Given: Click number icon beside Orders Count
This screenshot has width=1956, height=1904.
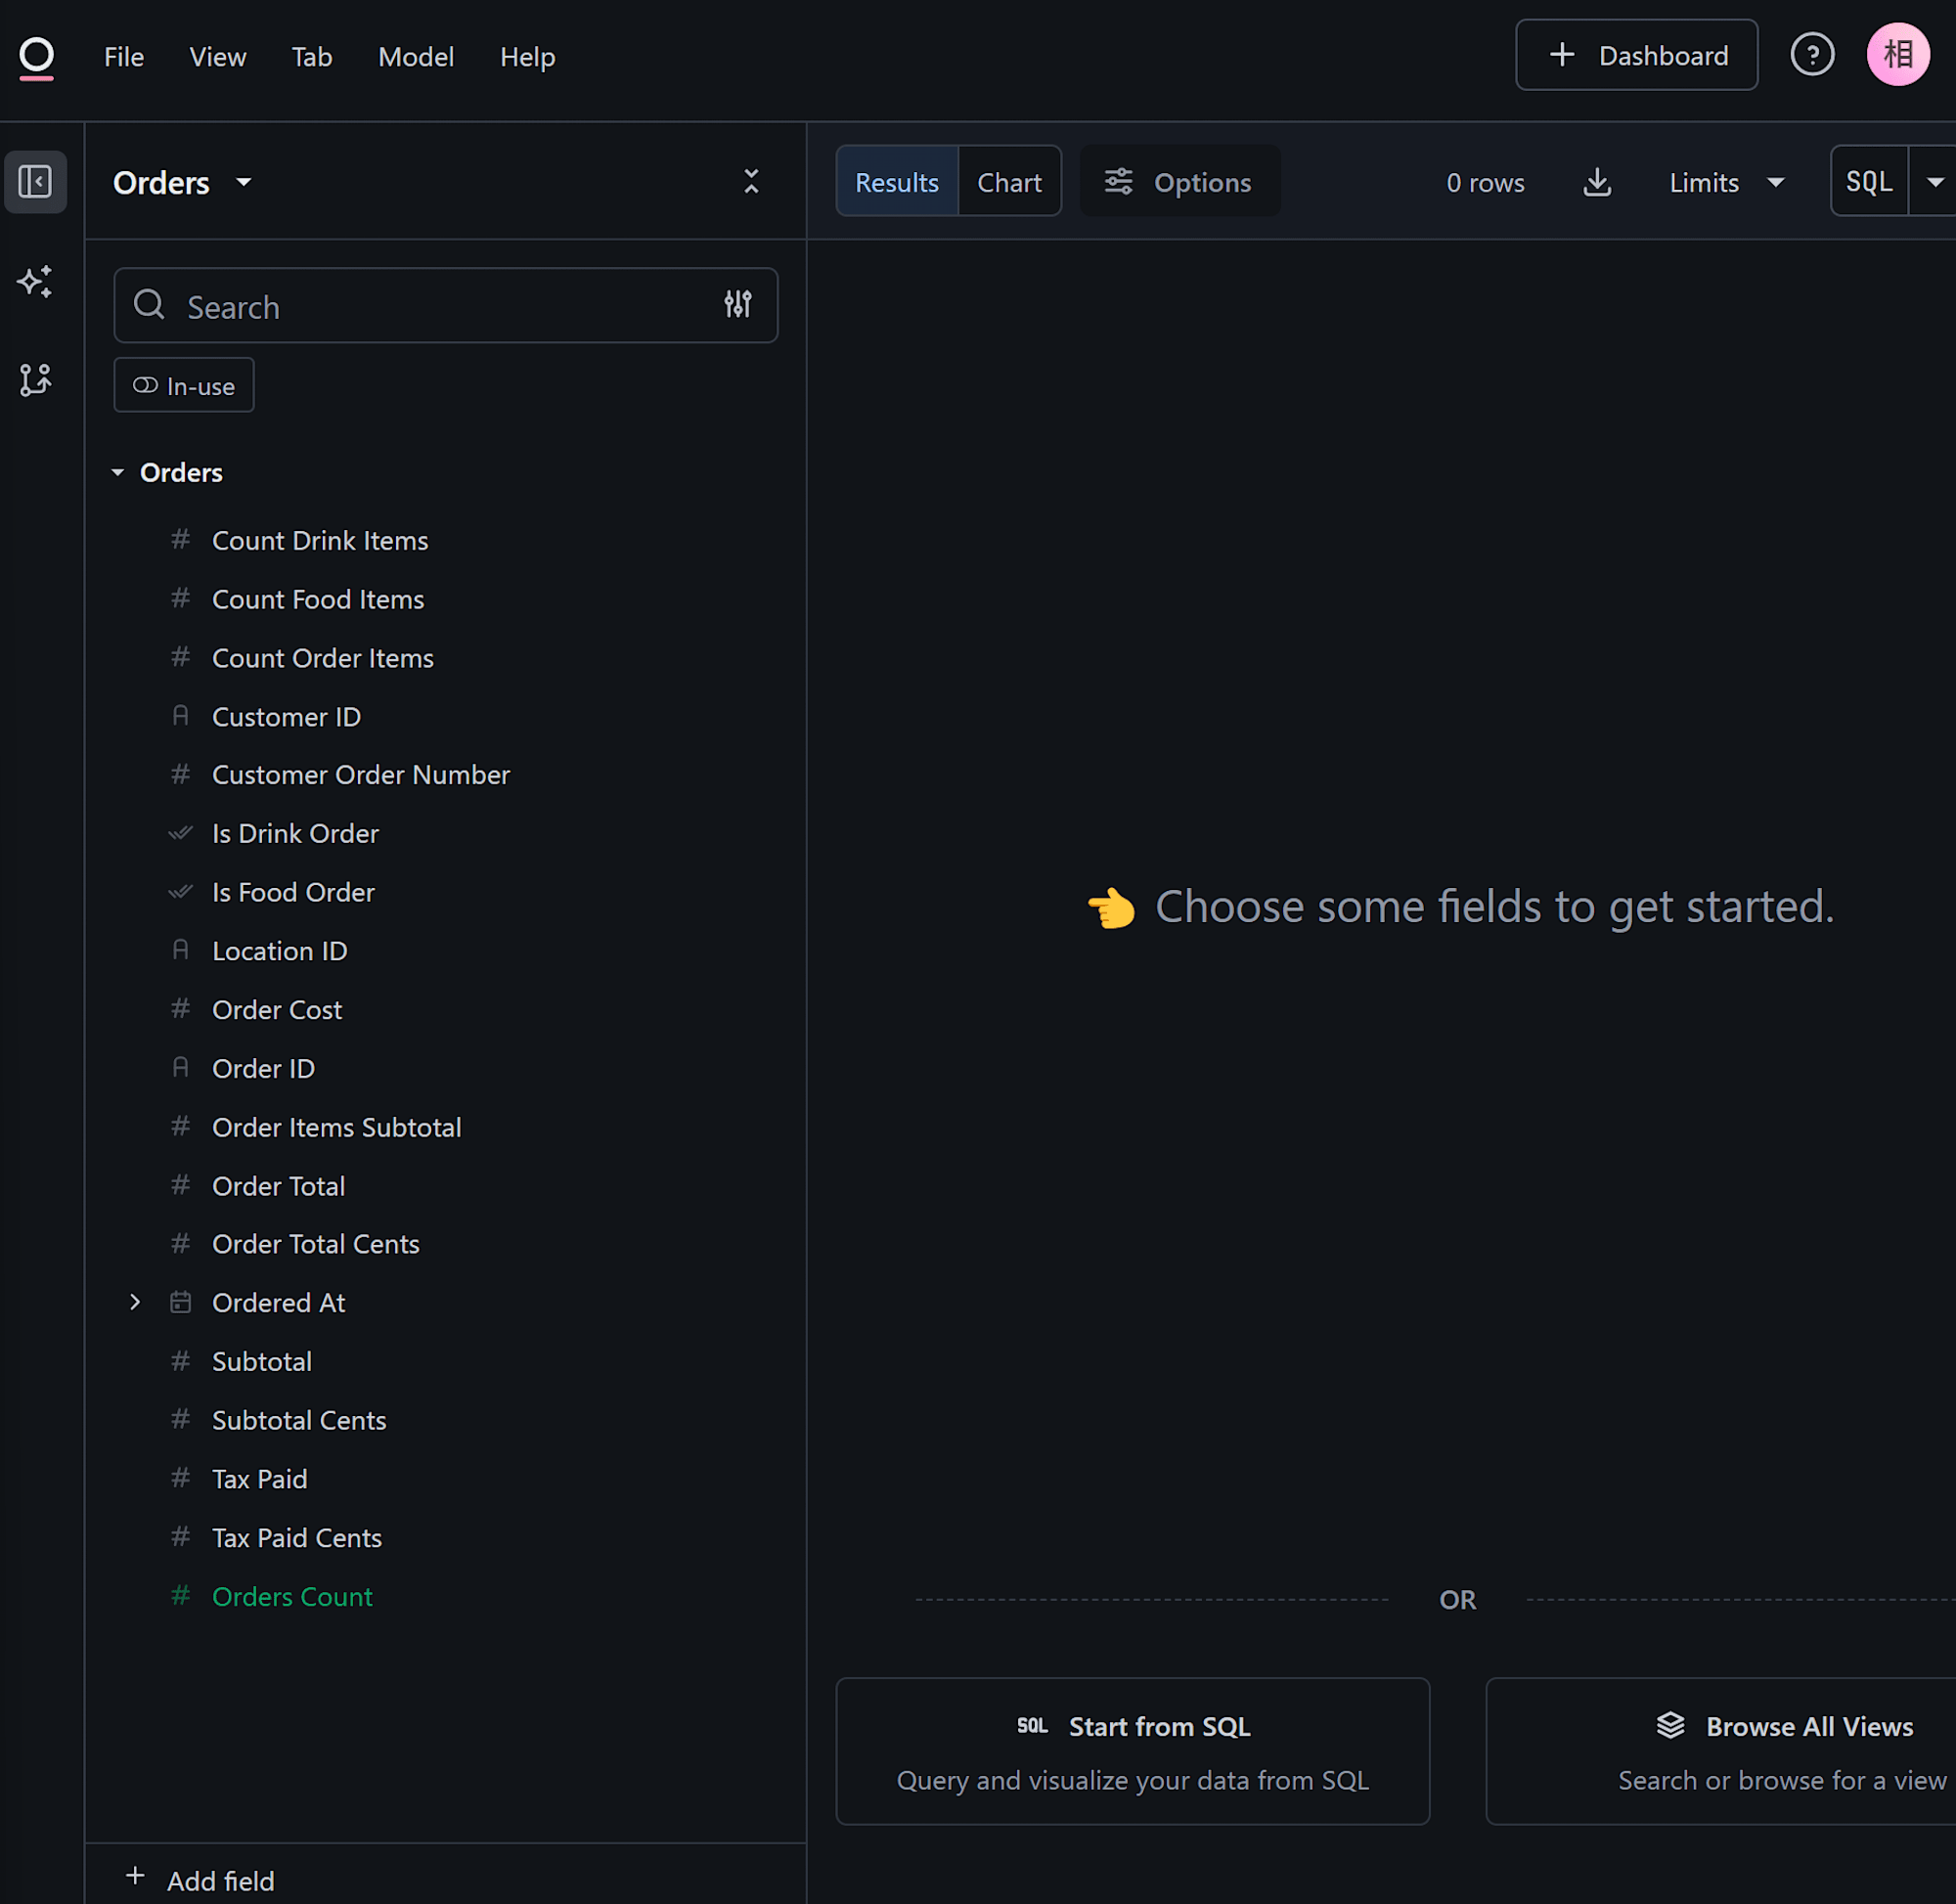Looking at the screenshot, I should tap(180, 1596).
